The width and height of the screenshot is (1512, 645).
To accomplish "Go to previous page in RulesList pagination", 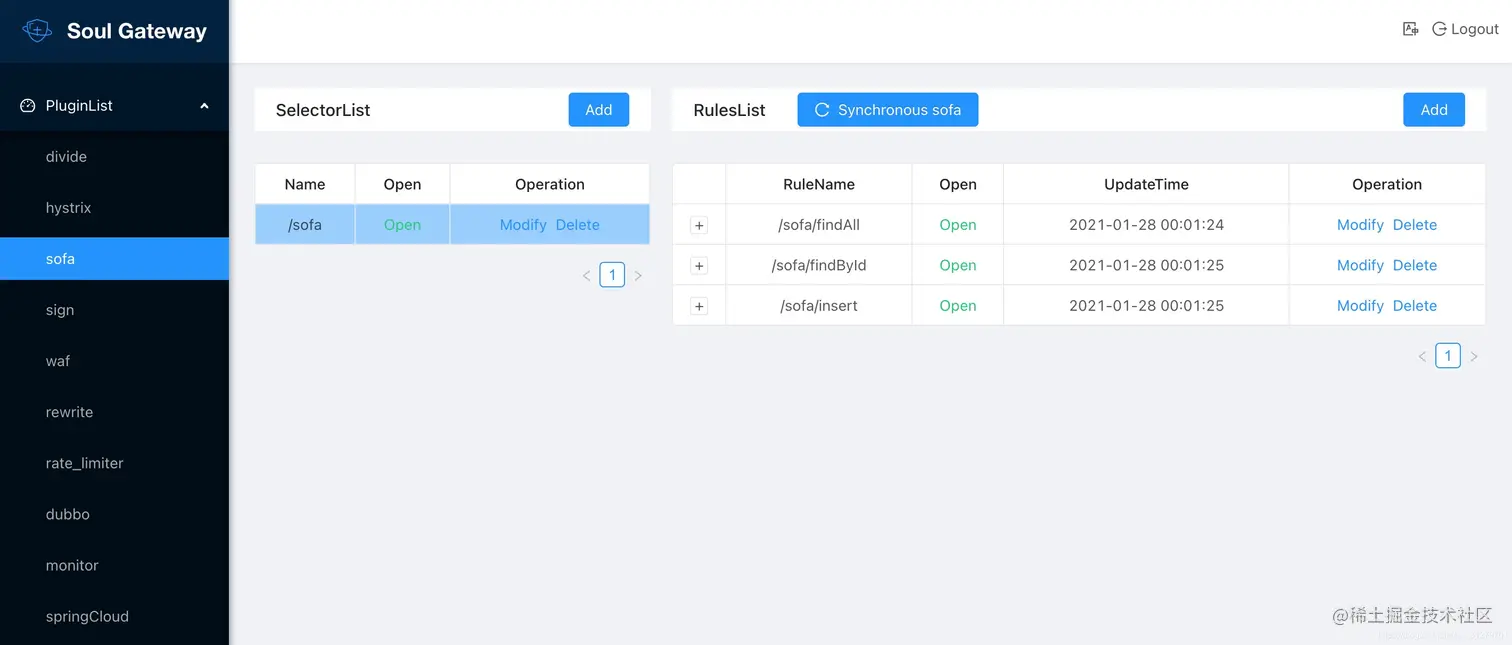I will [1422, 356].
